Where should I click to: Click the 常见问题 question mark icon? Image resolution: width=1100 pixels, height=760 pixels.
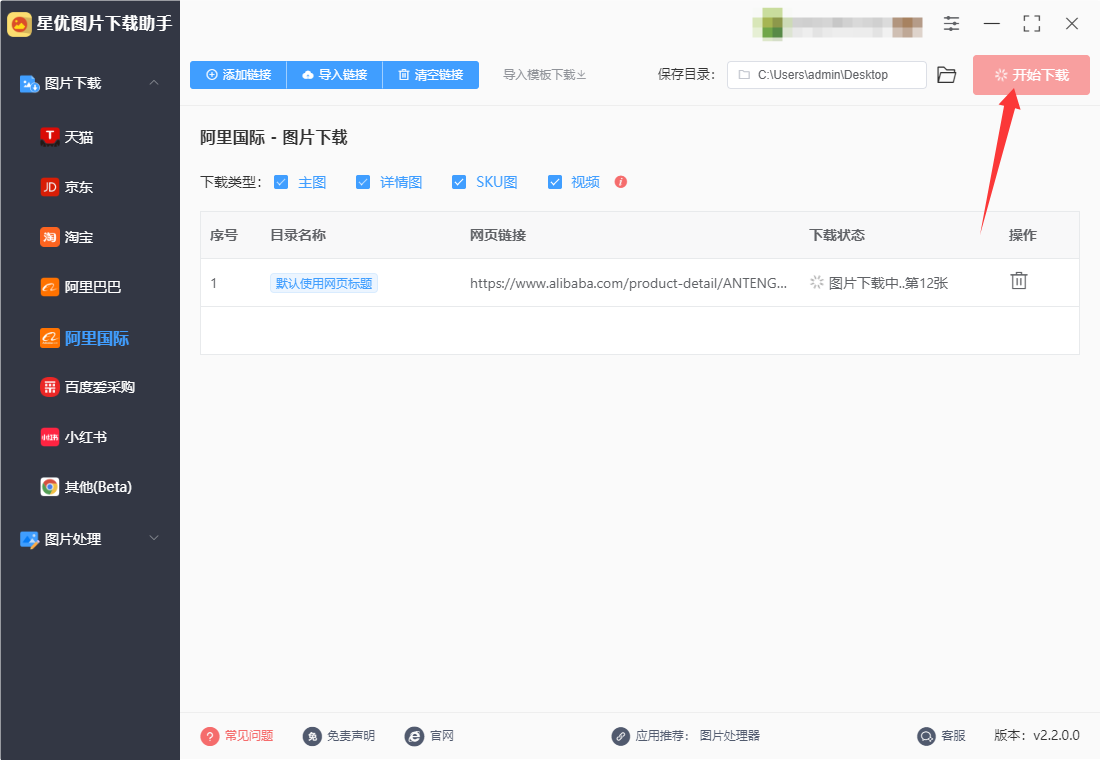[x=210, y=736]
